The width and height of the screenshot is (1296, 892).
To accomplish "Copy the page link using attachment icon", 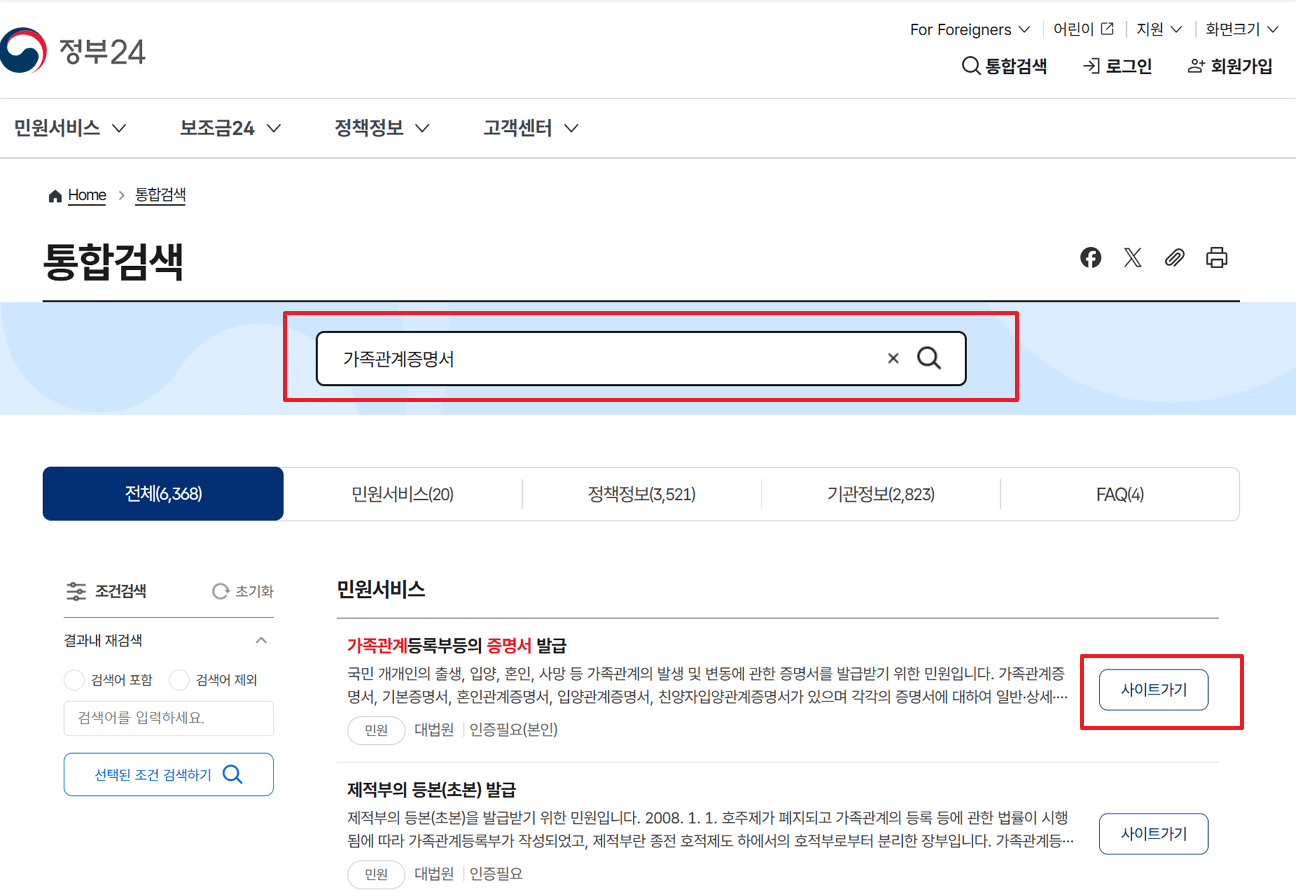I will click(x=1174, y=257).
